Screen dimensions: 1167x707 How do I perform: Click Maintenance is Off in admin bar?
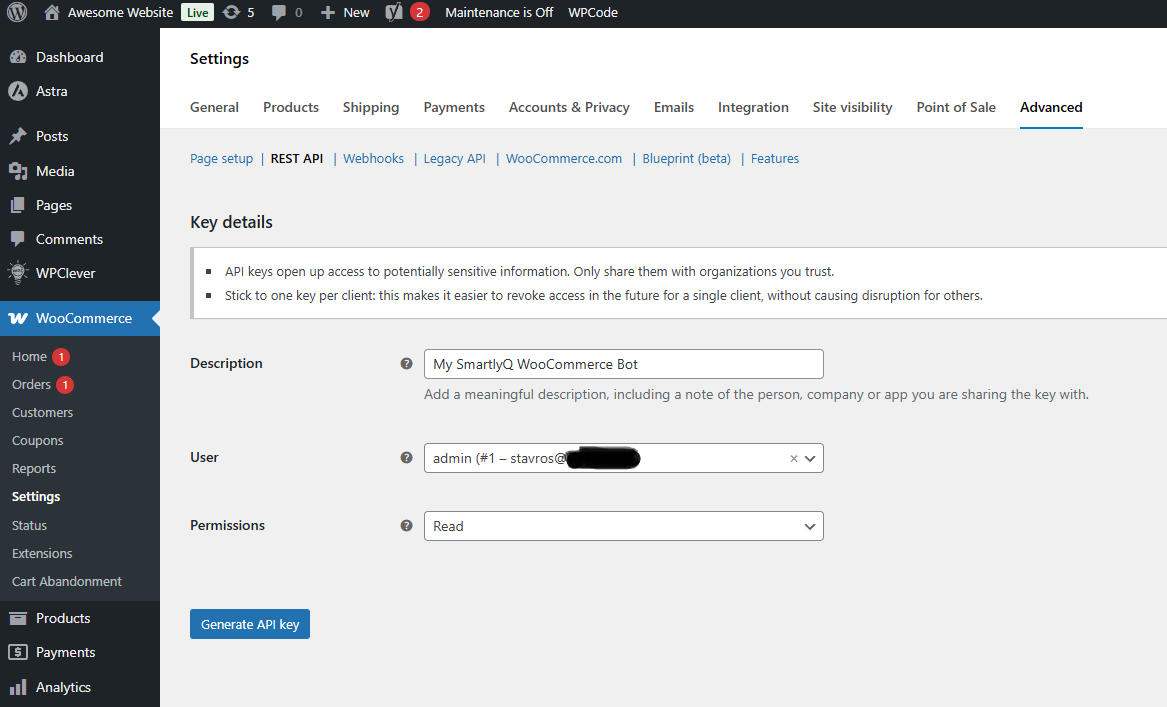tap(499, 13)
